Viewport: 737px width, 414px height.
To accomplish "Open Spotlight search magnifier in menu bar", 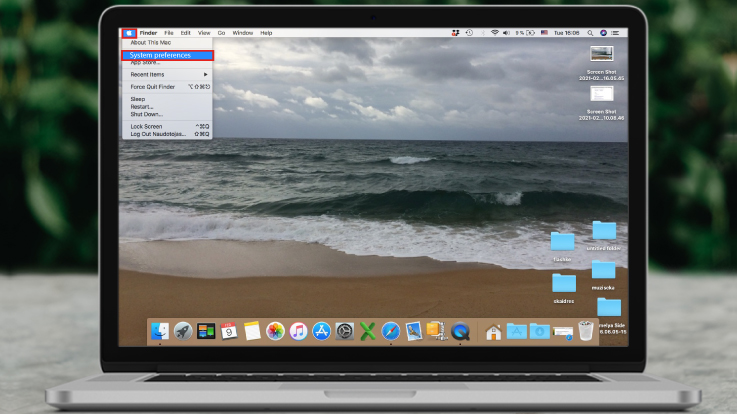I will tap(590, 33).
